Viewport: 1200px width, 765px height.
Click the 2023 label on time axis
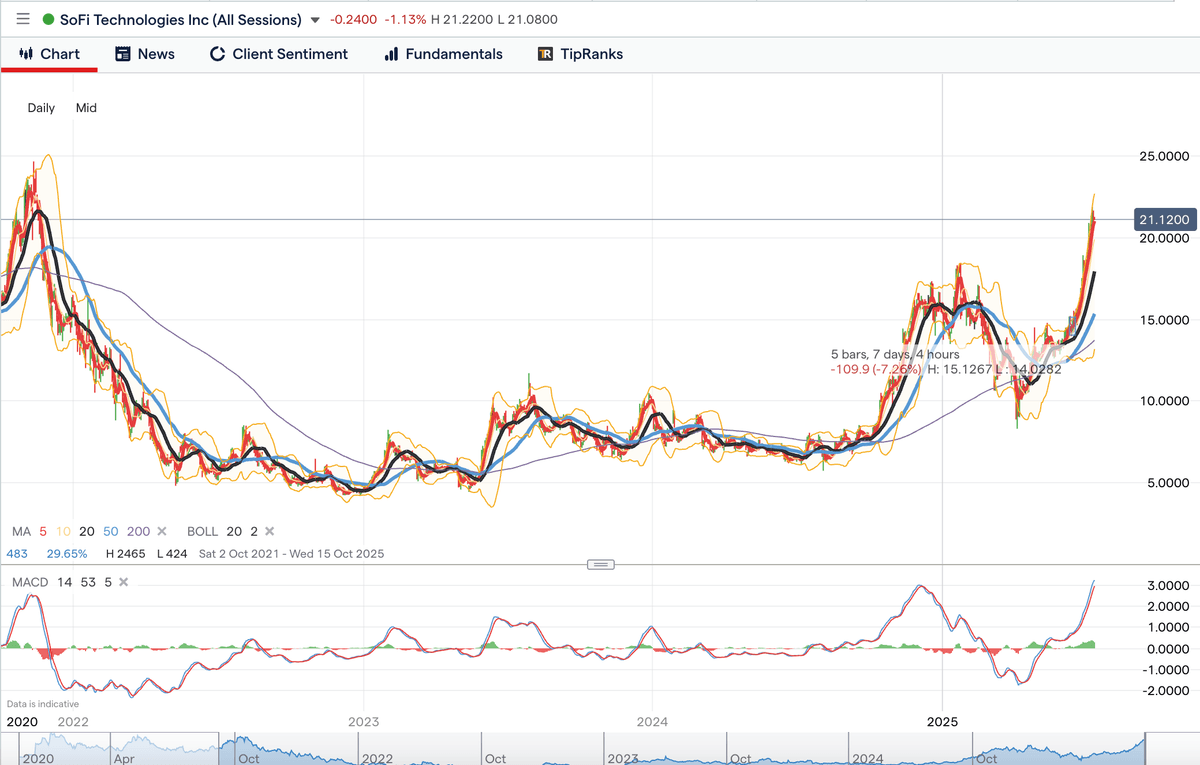pos(363,721)
